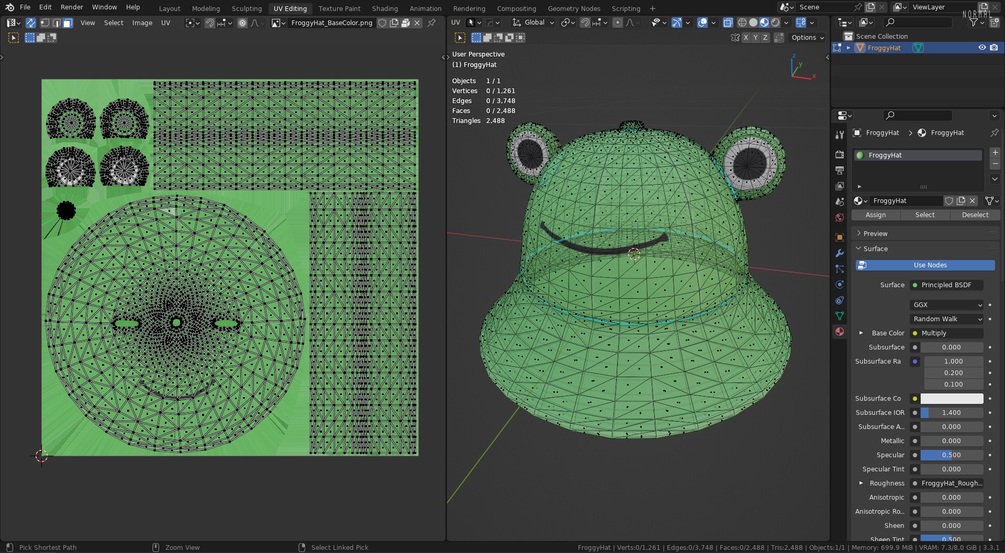Toggle UV sync selection
Screen dimensions: 1005x553
tap(30, 22)
